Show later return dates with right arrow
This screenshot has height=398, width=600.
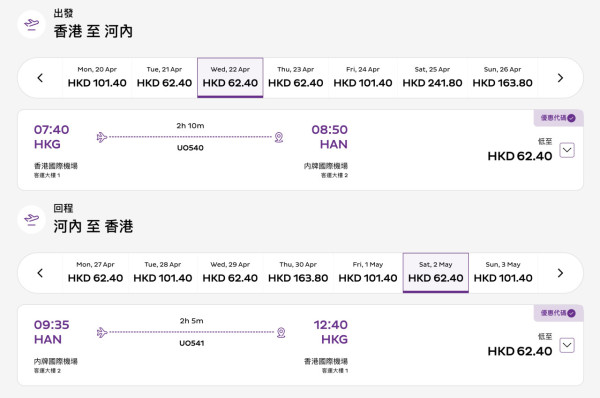(x=560, y=273)
